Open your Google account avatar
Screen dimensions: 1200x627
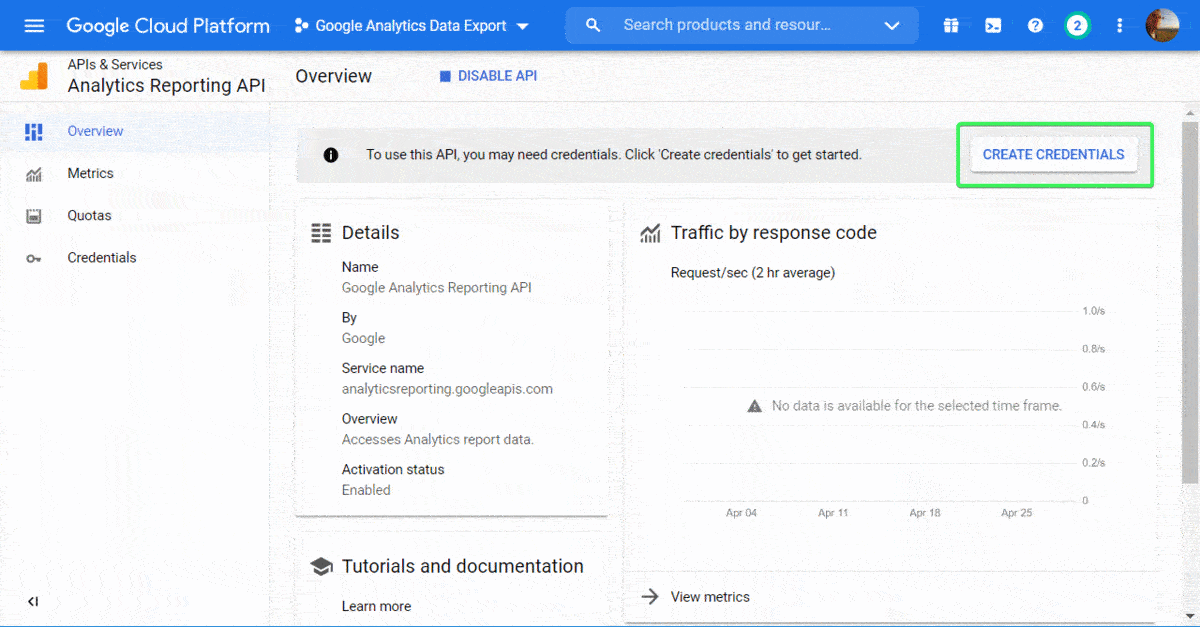pyautogui.click(x=1162, y=25)
